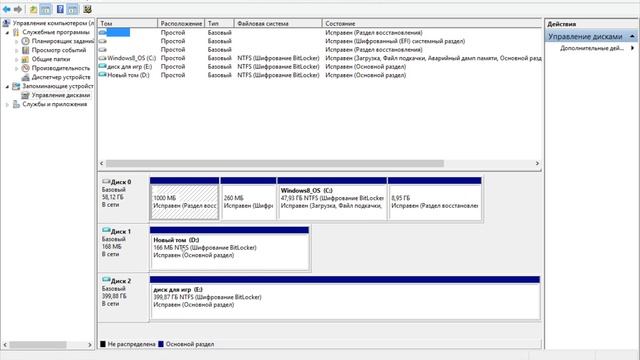640x360 pixels.
Task: Click the Windows8_OS (C:) volume icon in list
Action: click(x=102, y=58)
